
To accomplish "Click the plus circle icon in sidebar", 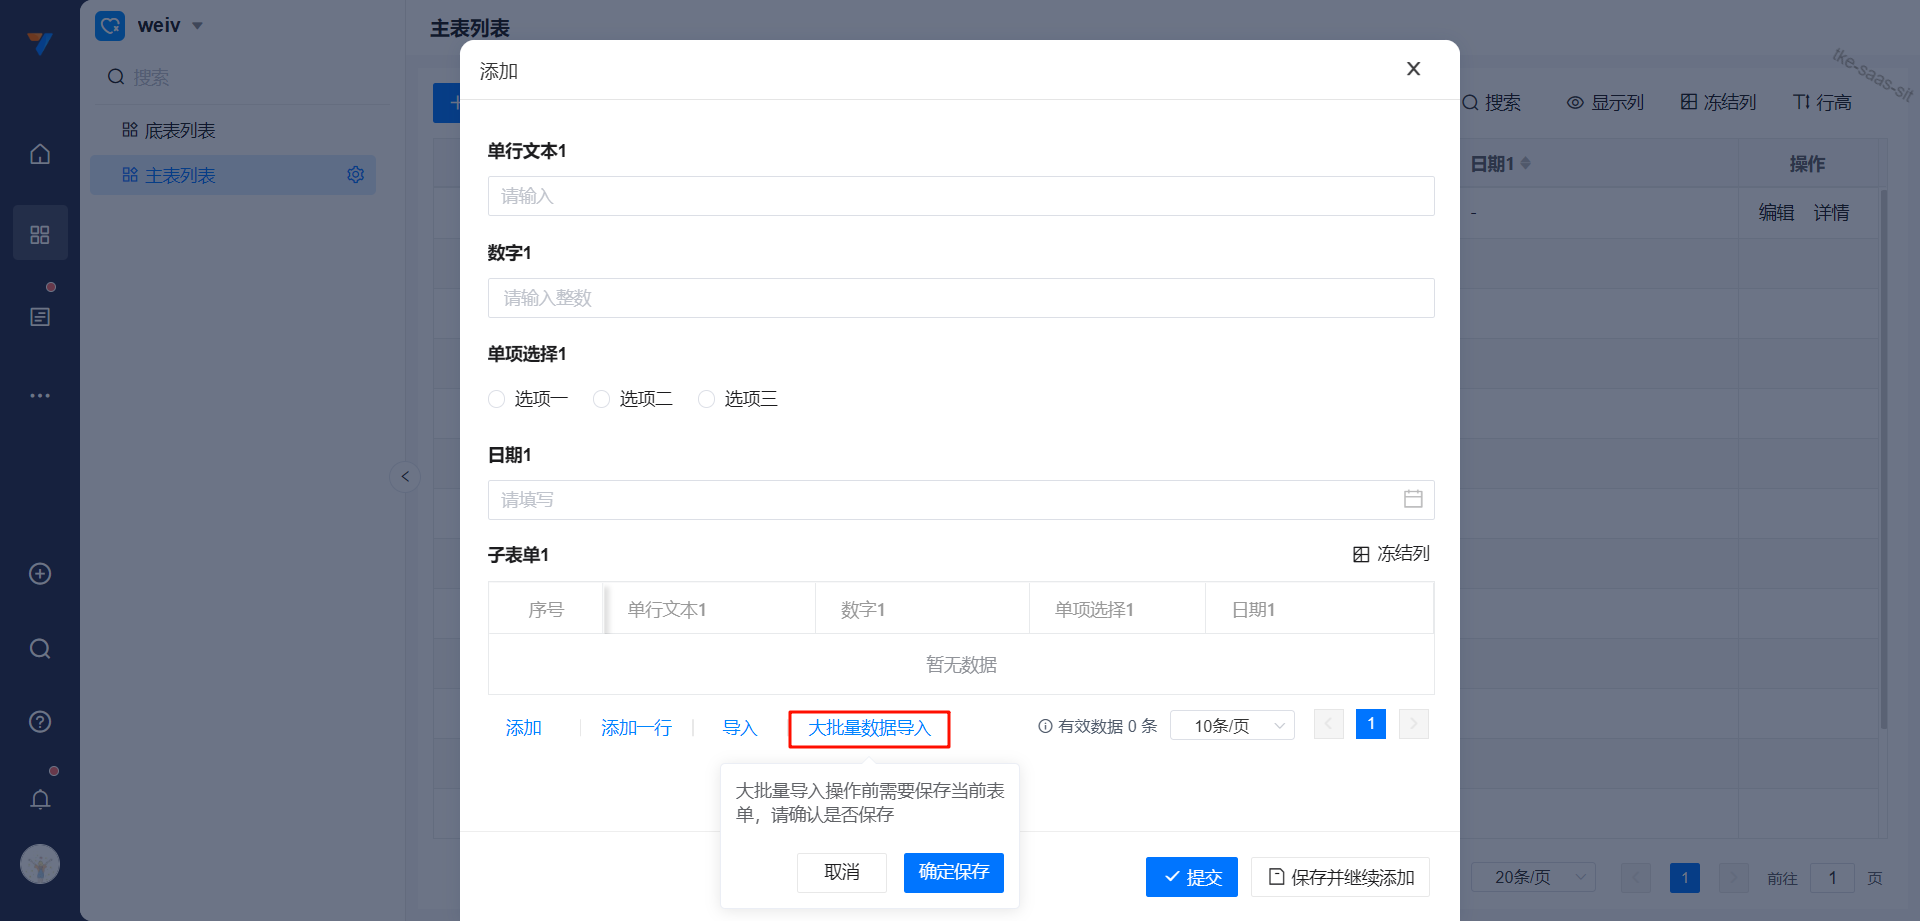I will point(40,574).
